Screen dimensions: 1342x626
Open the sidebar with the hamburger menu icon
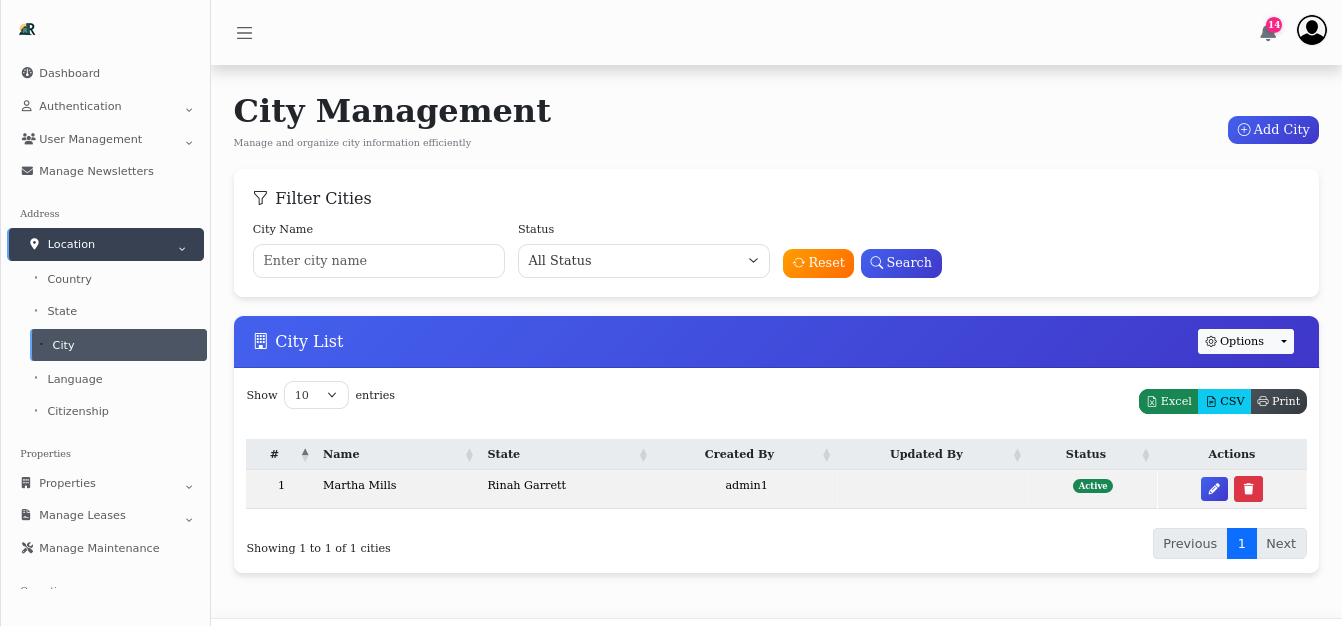[x=244, y=32]
